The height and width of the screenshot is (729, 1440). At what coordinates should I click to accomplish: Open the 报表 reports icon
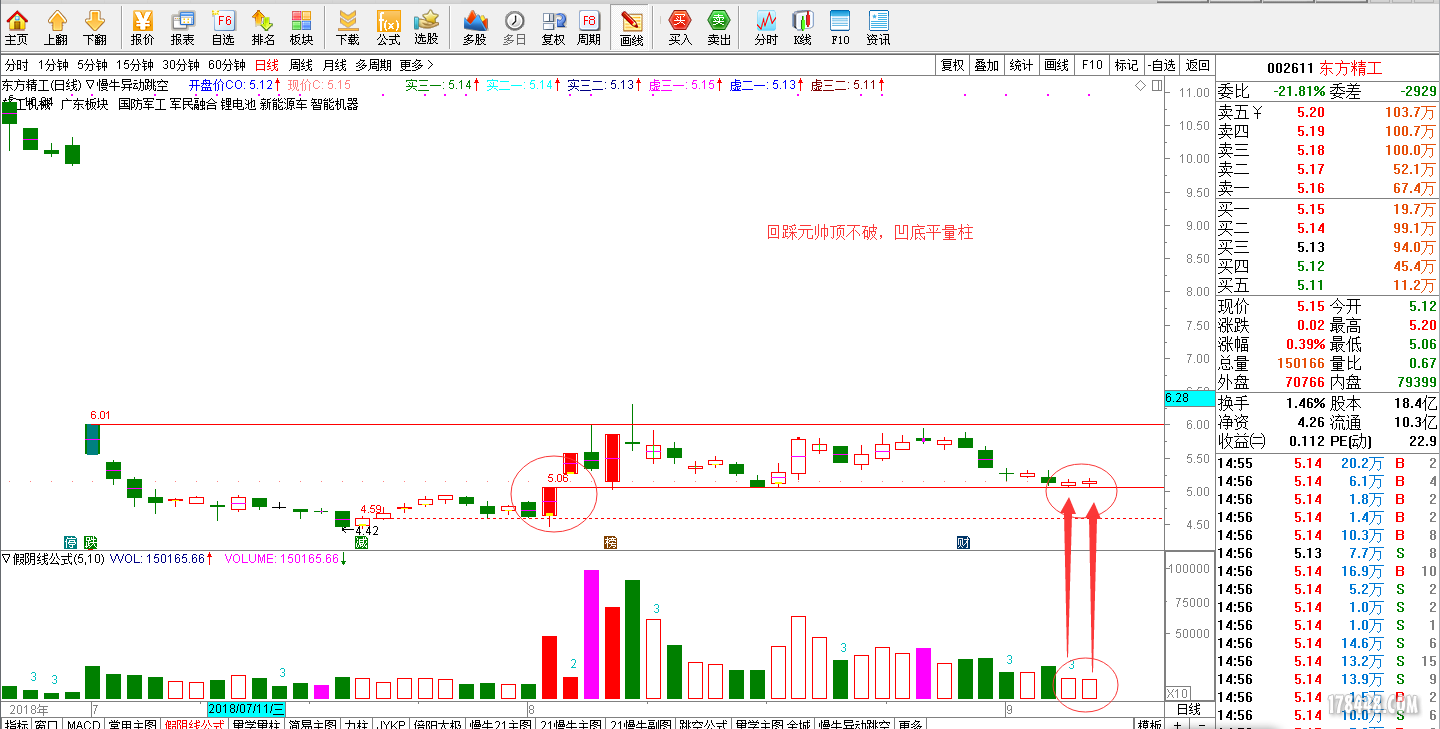pyautogui.click(x=183, y=27)
